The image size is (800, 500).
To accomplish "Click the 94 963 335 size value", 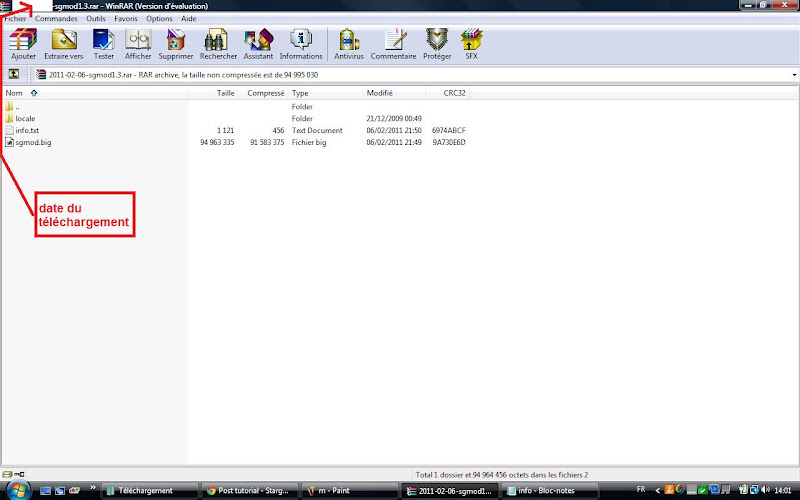I will coord(217,142).
